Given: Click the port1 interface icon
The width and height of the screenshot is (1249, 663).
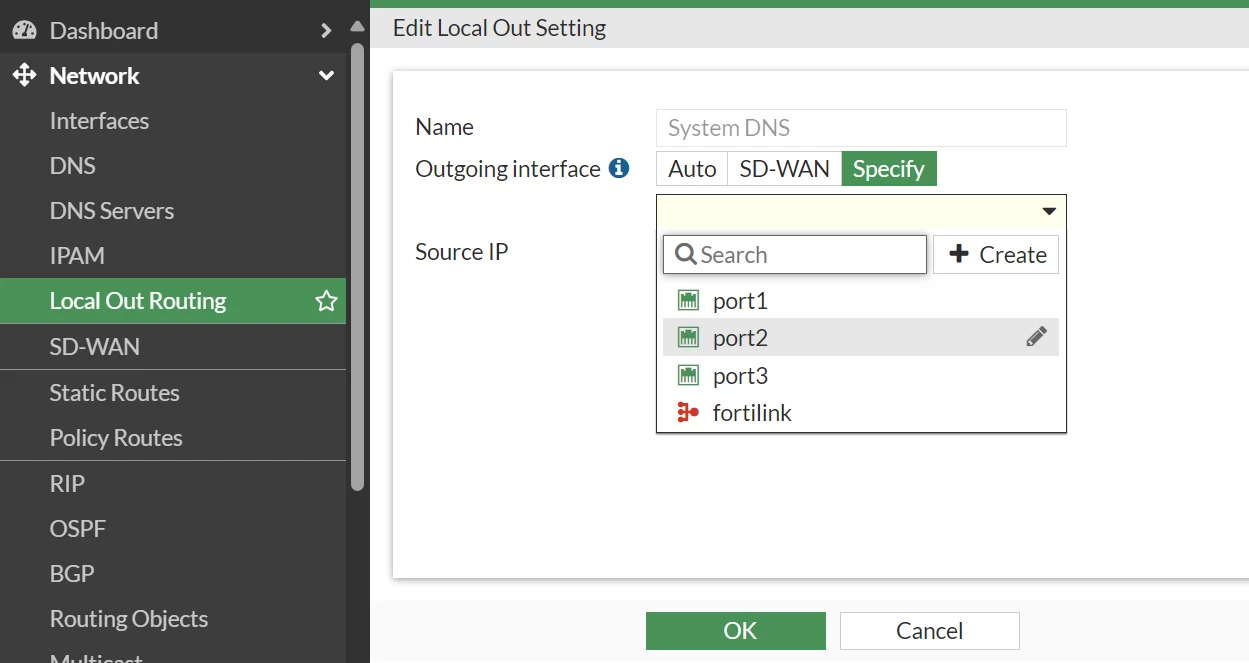Looking at the screenshot, I should 688,300.
